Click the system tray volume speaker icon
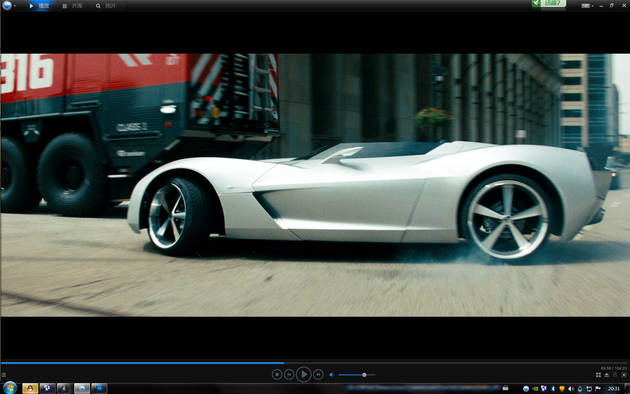The image size is (630, 394). pos(571,388)
